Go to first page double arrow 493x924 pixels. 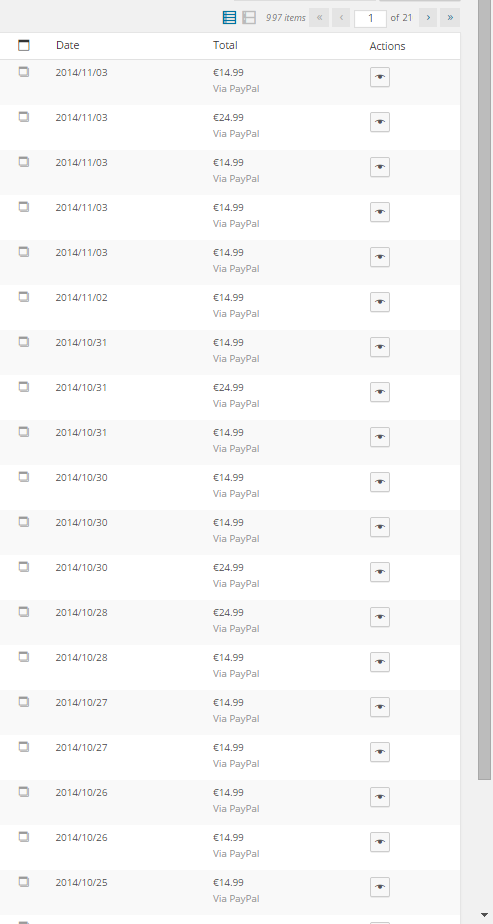(319, 18)
